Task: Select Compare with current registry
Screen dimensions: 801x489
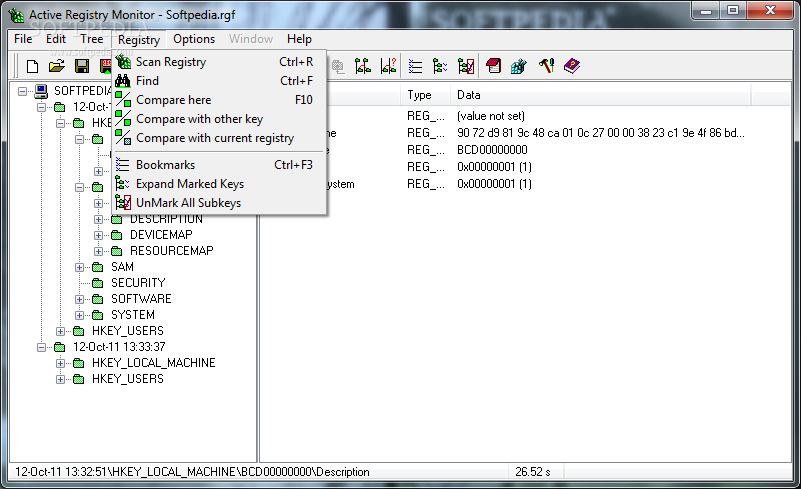Action: 219,137
